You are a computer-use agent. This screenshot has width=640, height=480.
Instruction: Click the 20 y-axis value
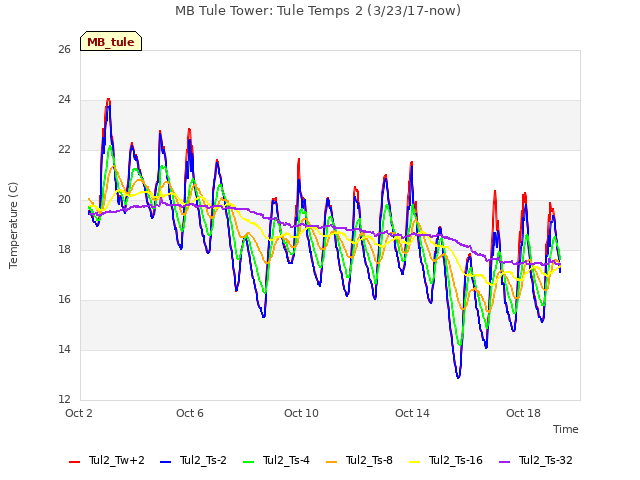coord(64,200)
